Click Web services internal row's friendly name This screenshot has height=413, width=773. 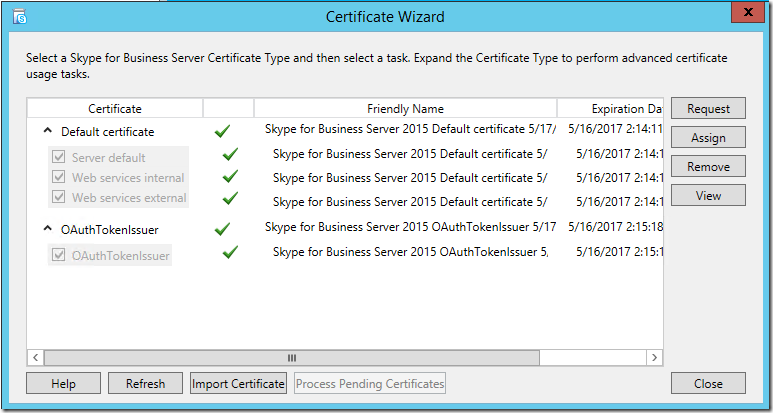410,178
